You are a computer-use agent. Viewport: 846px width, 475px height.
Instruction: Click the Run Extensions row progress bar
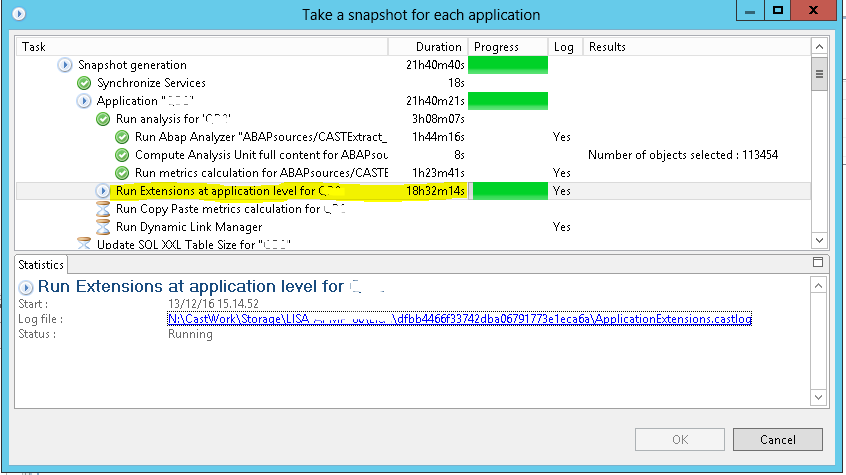pos(510,191)
